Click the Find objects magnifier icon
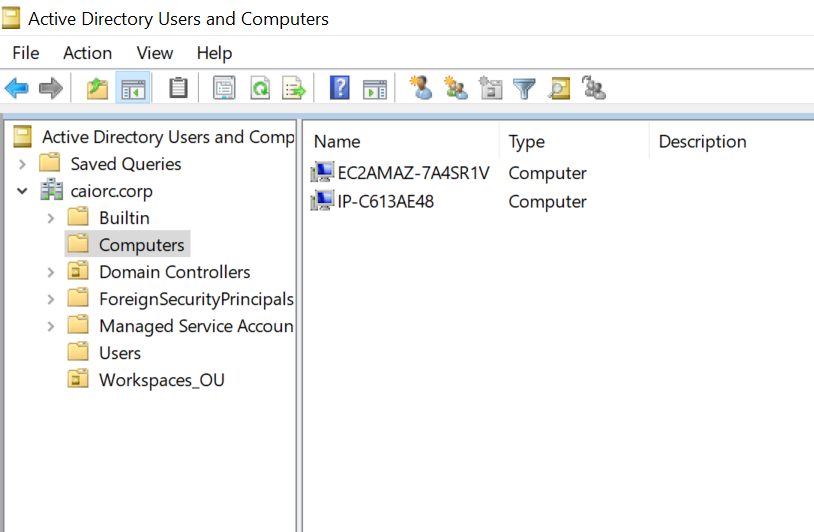Image resolution: width=814 pixels, height=532 pixels. pos(559,88)
